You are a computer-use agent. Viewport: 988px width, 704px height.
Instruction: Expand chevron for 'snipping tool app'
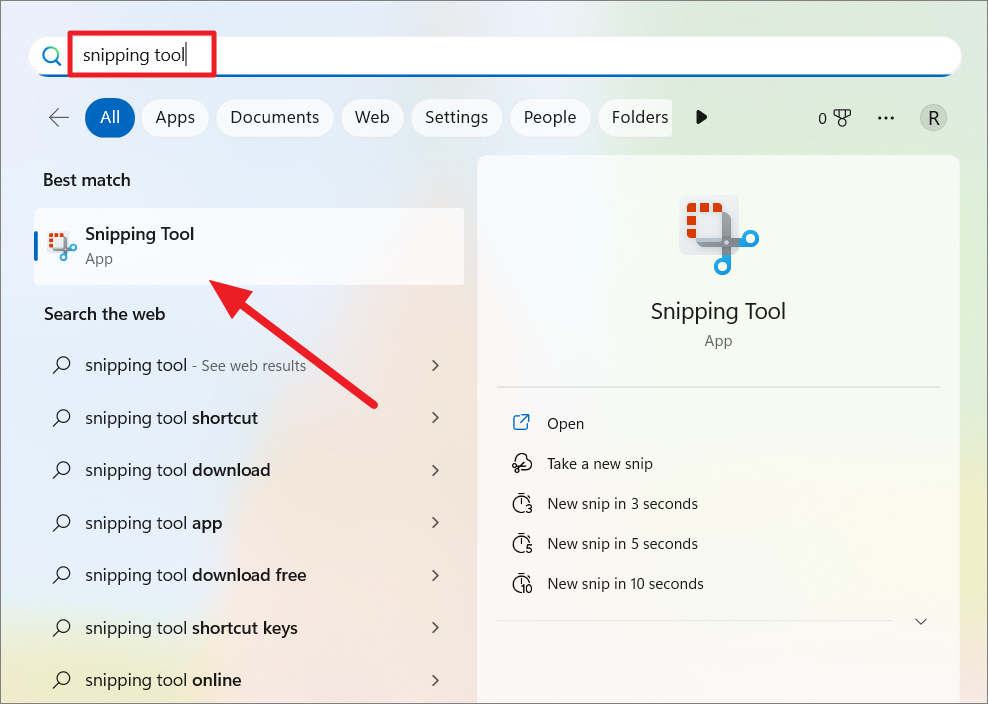click(x=435, y=522)
